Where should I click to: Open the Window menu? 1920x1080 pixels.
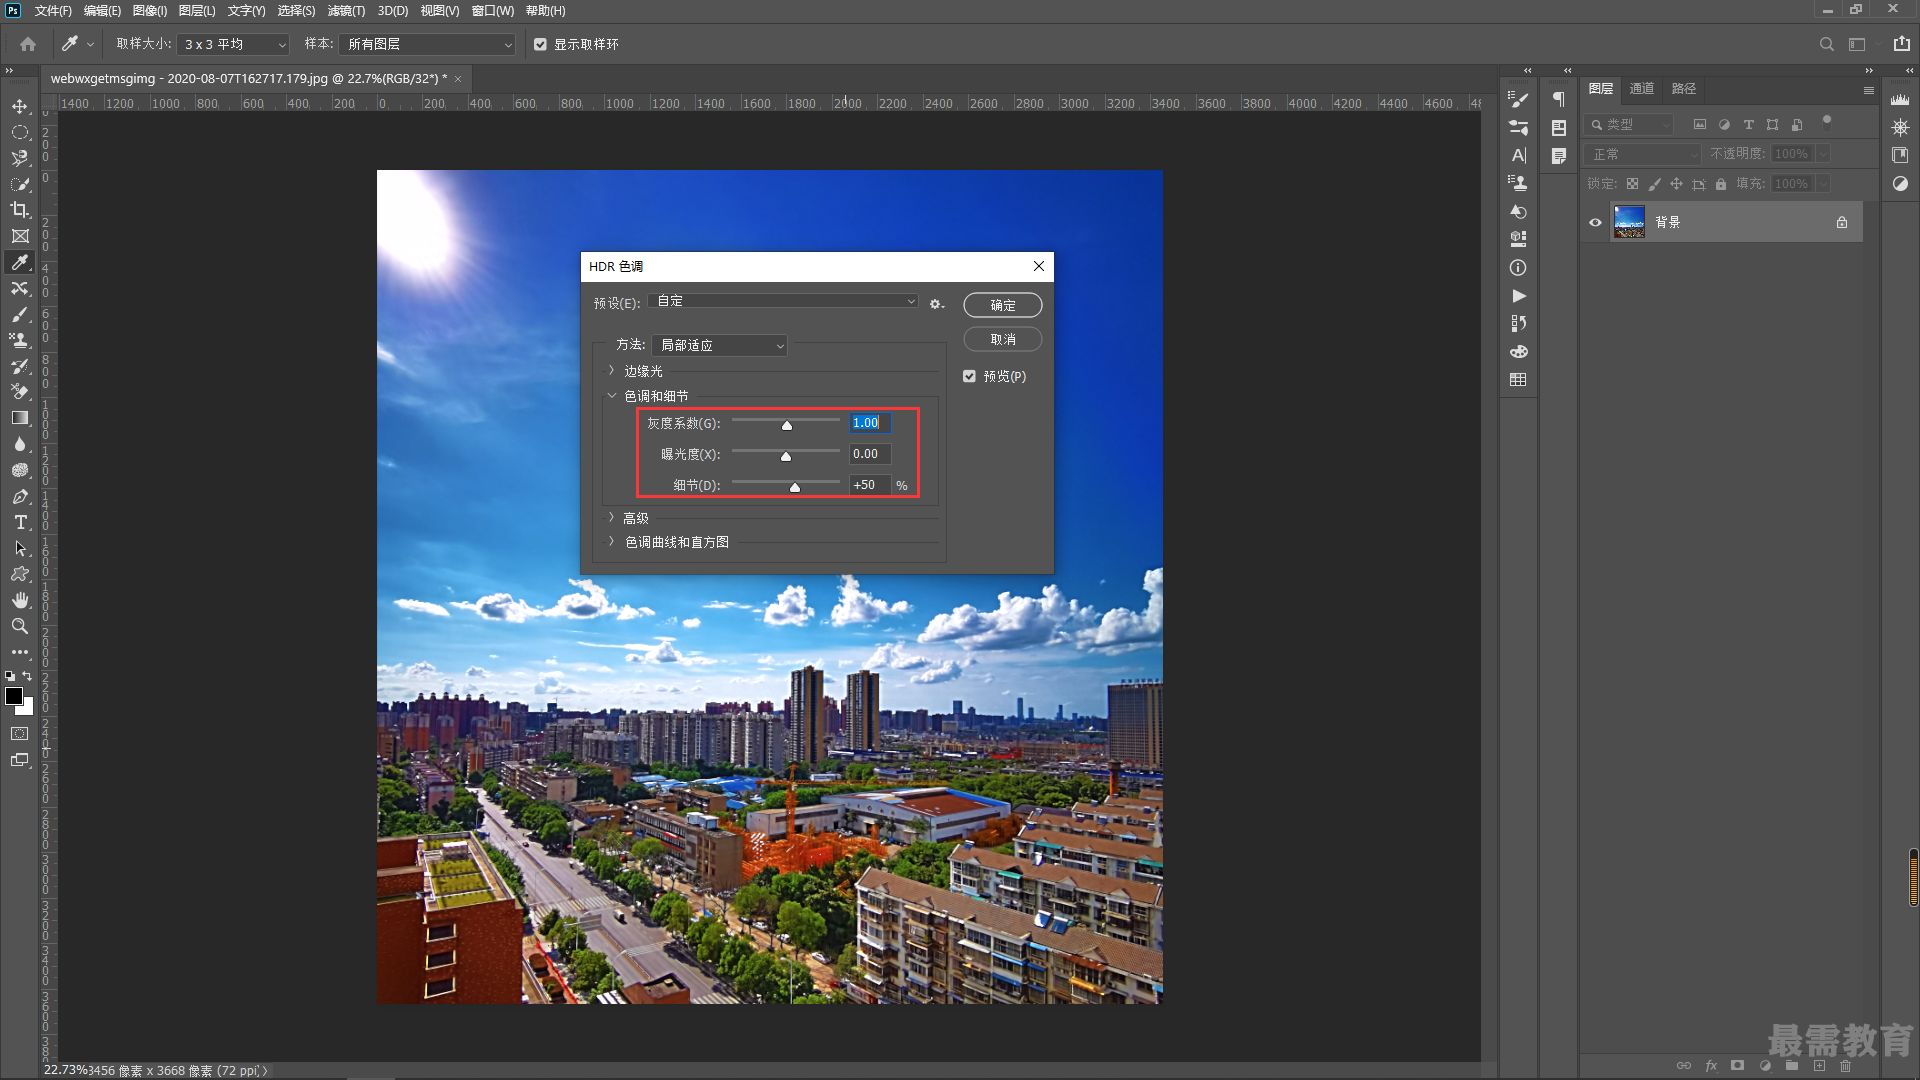click(492, 10)
